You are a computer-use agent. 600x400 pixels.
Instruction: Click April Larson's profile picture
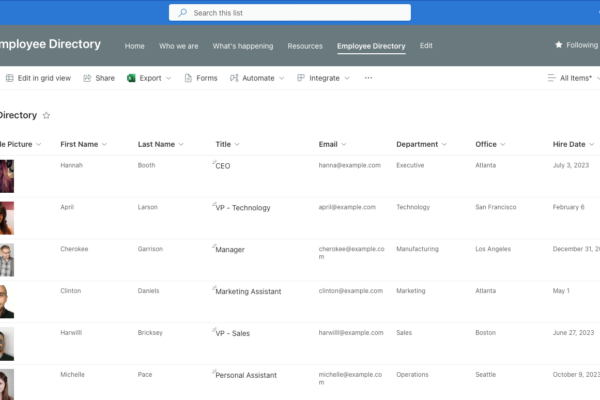tap(6, 218)
